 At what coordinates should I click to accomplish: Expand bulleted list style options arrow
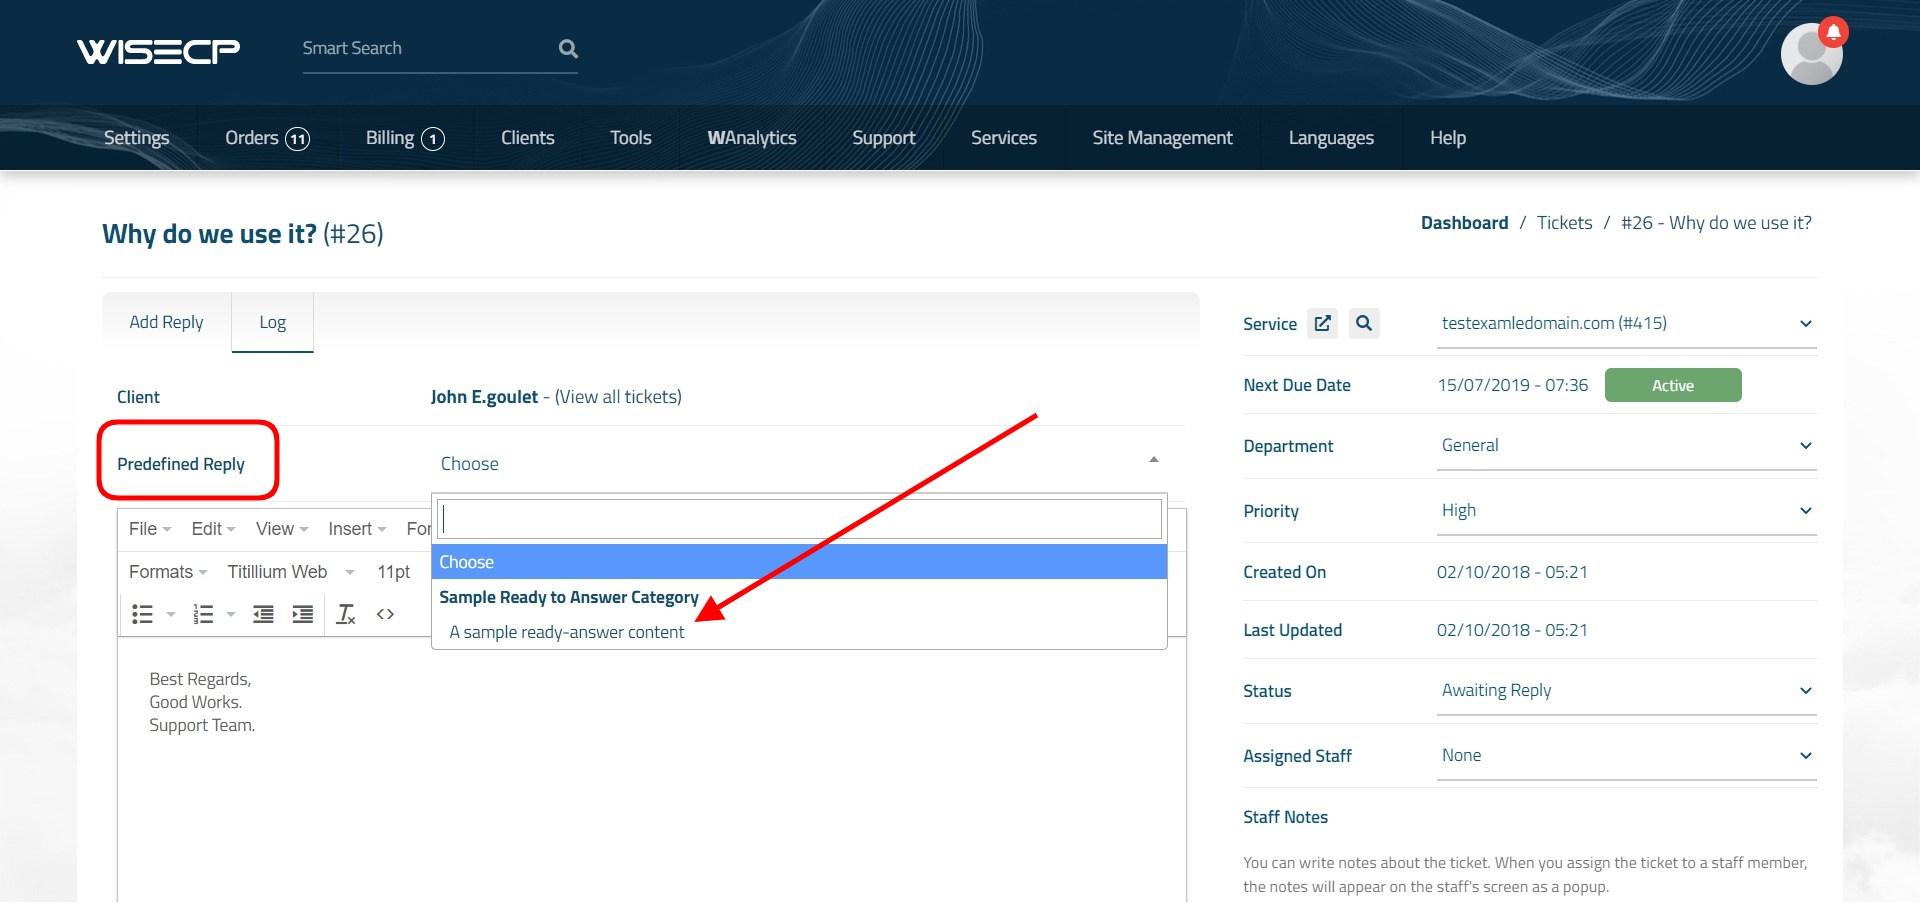click(x=171, y=614)
